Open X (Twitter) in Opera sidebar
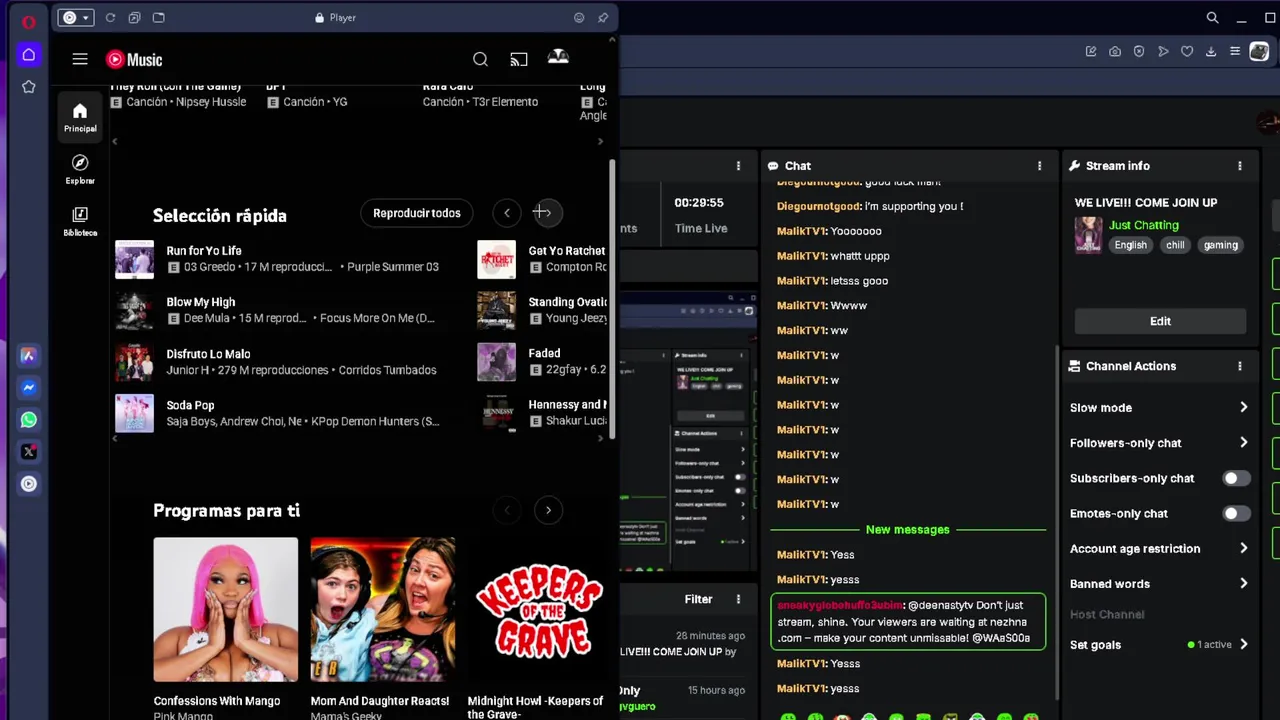 (28, 452)
